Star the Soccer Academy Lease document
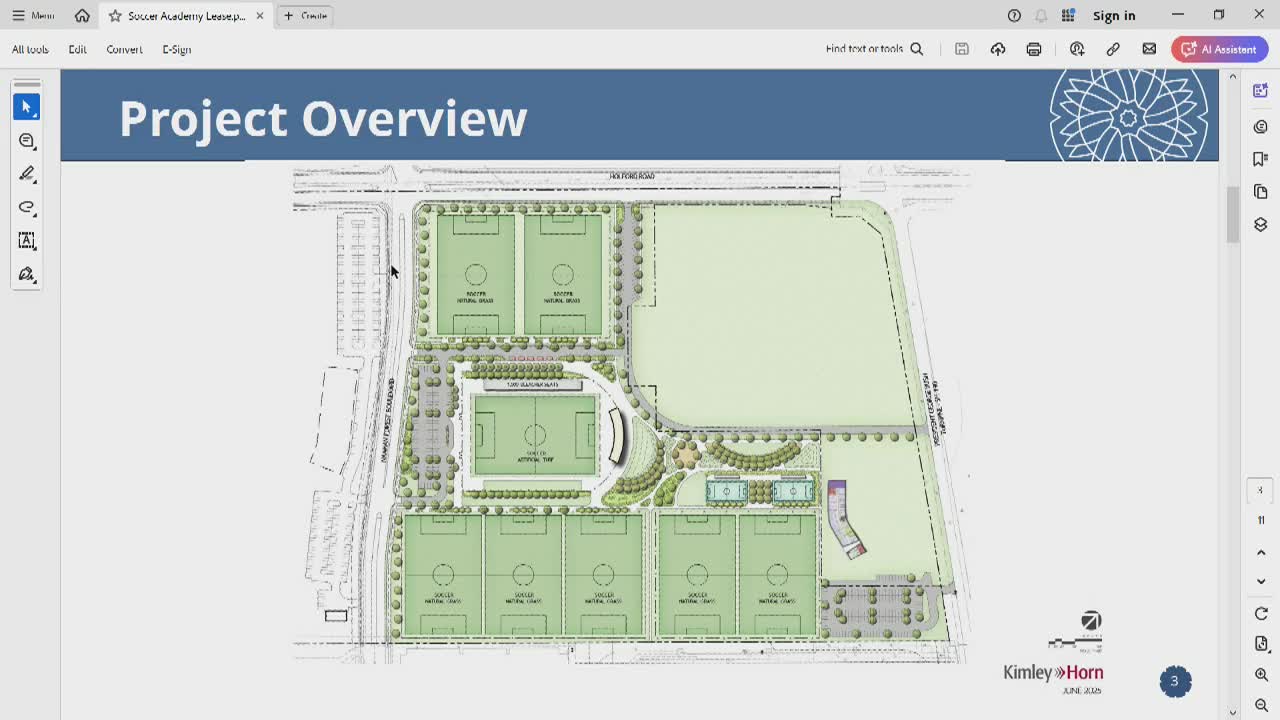This screenshot has width=1280, height=720. 115,16
